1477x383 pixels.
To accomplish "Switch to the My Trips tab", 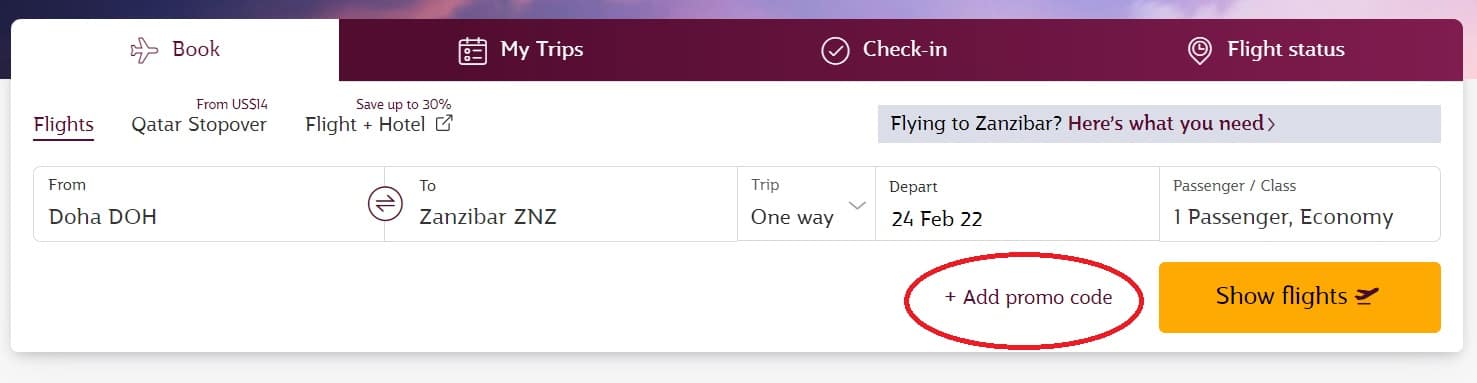I will click(x=520, y=50).
